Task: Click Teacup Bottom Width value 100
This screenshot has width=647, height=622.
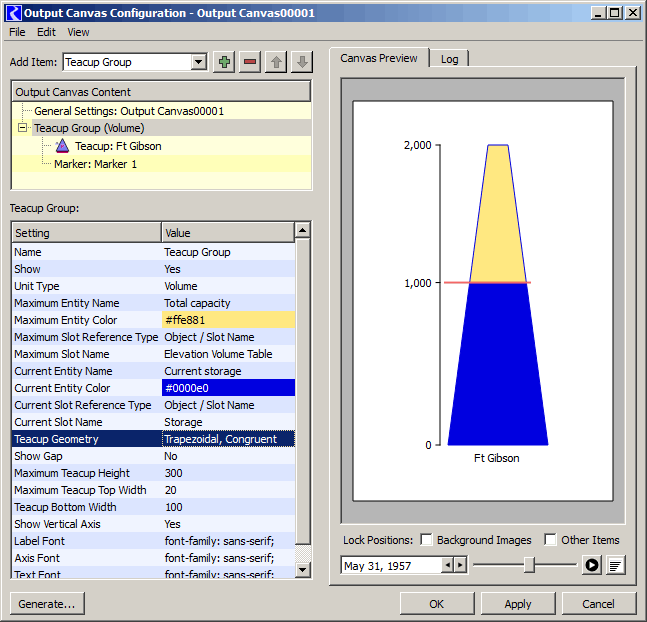Action: point(228,507)
